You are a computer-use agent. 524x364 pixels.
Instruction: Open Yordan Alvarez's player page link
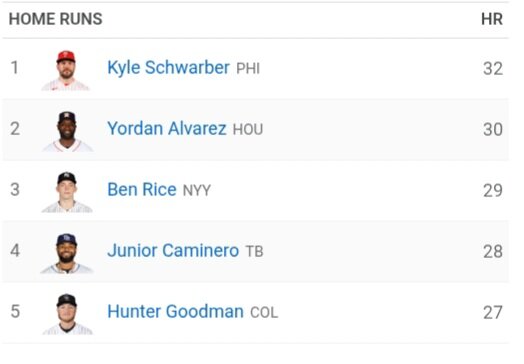[x=167, y=129]
